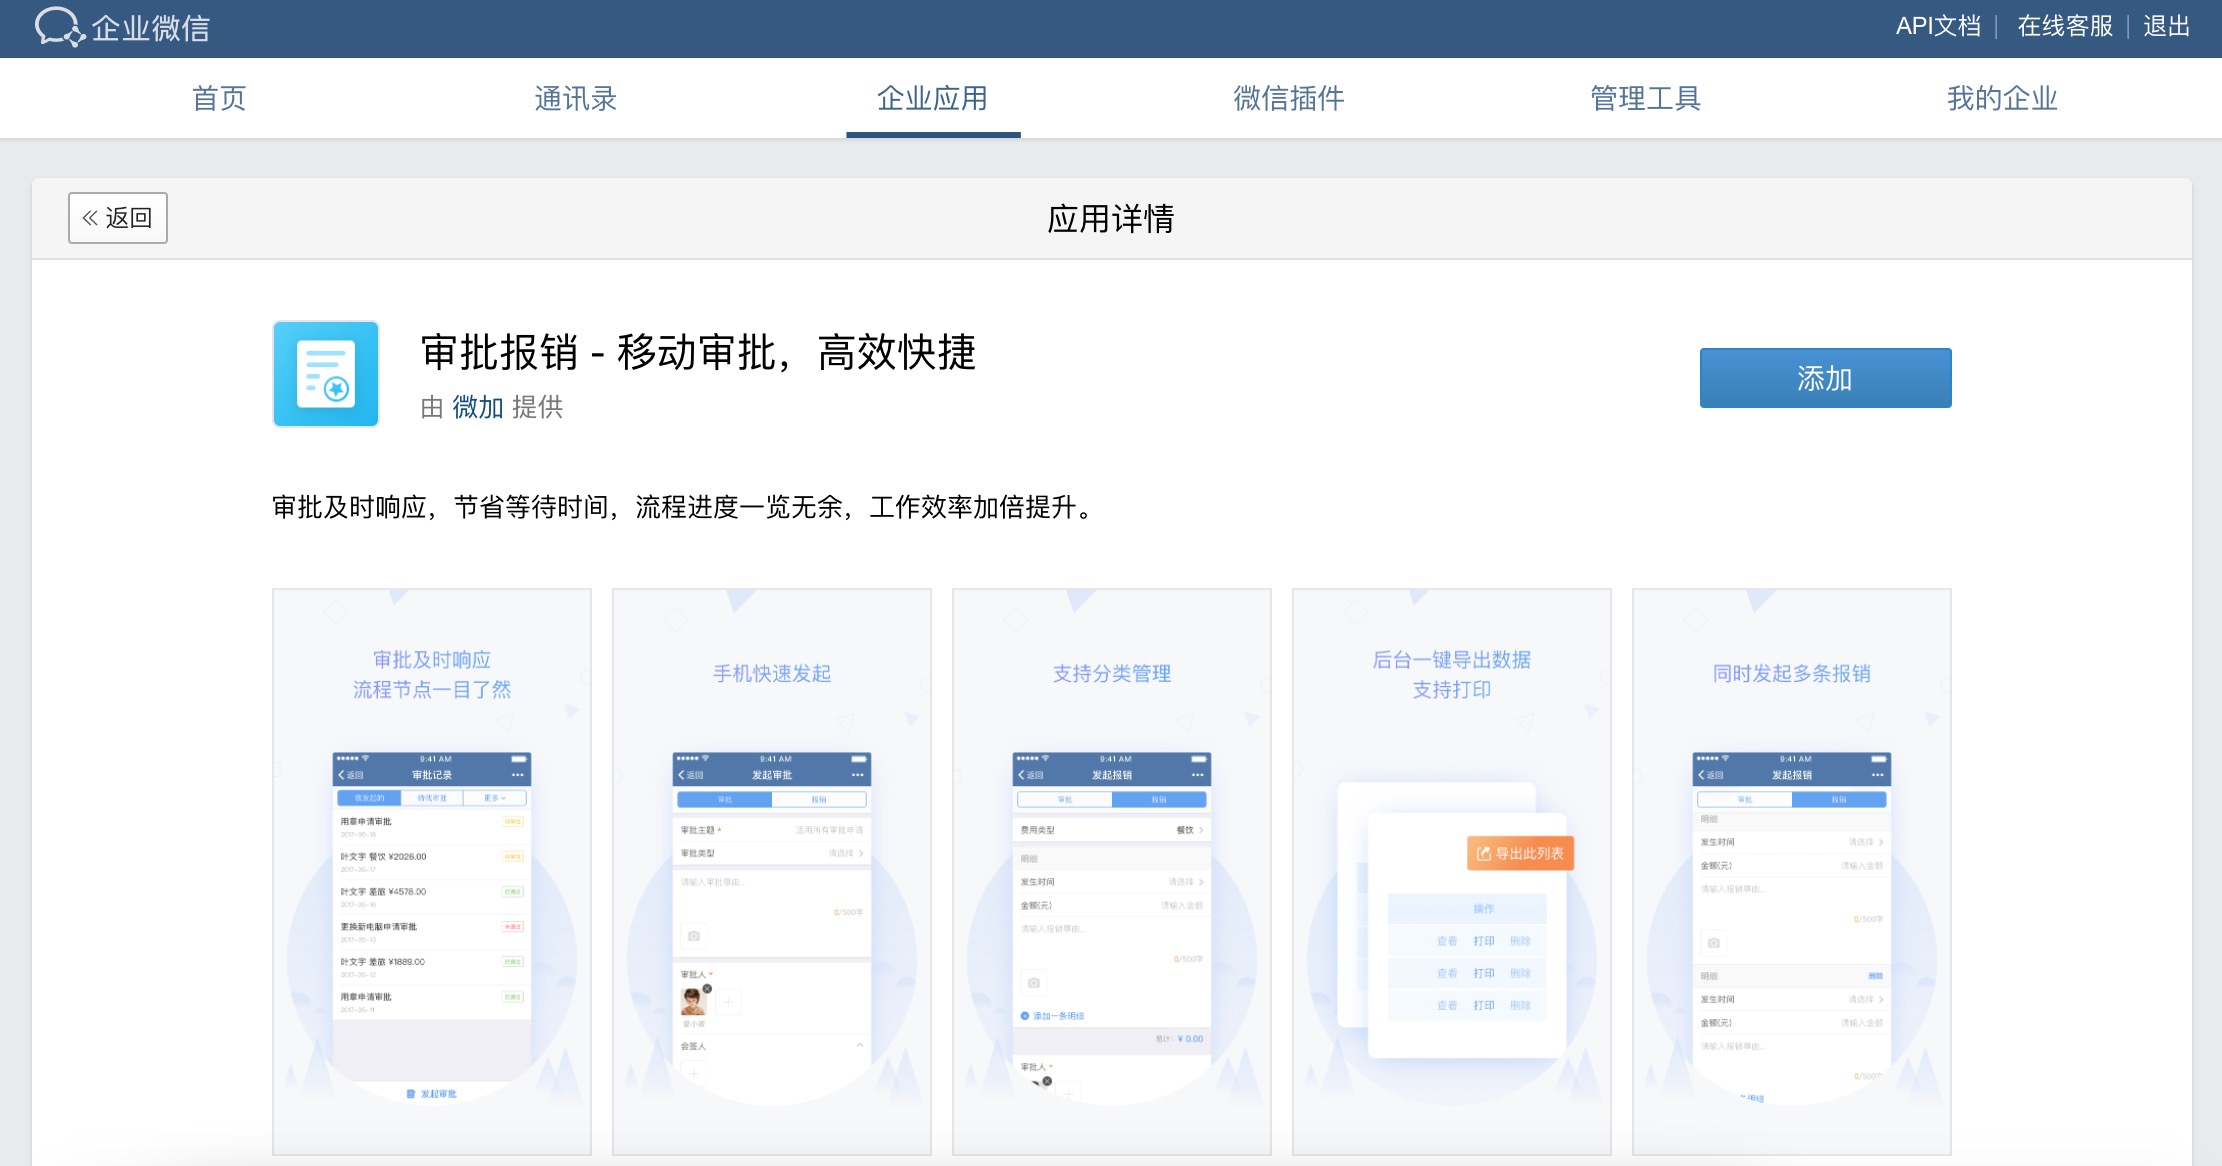This screenshot has width=2222, height=1166.
Task: Click 退出 to log out
Action: [x=2167, y=26]
